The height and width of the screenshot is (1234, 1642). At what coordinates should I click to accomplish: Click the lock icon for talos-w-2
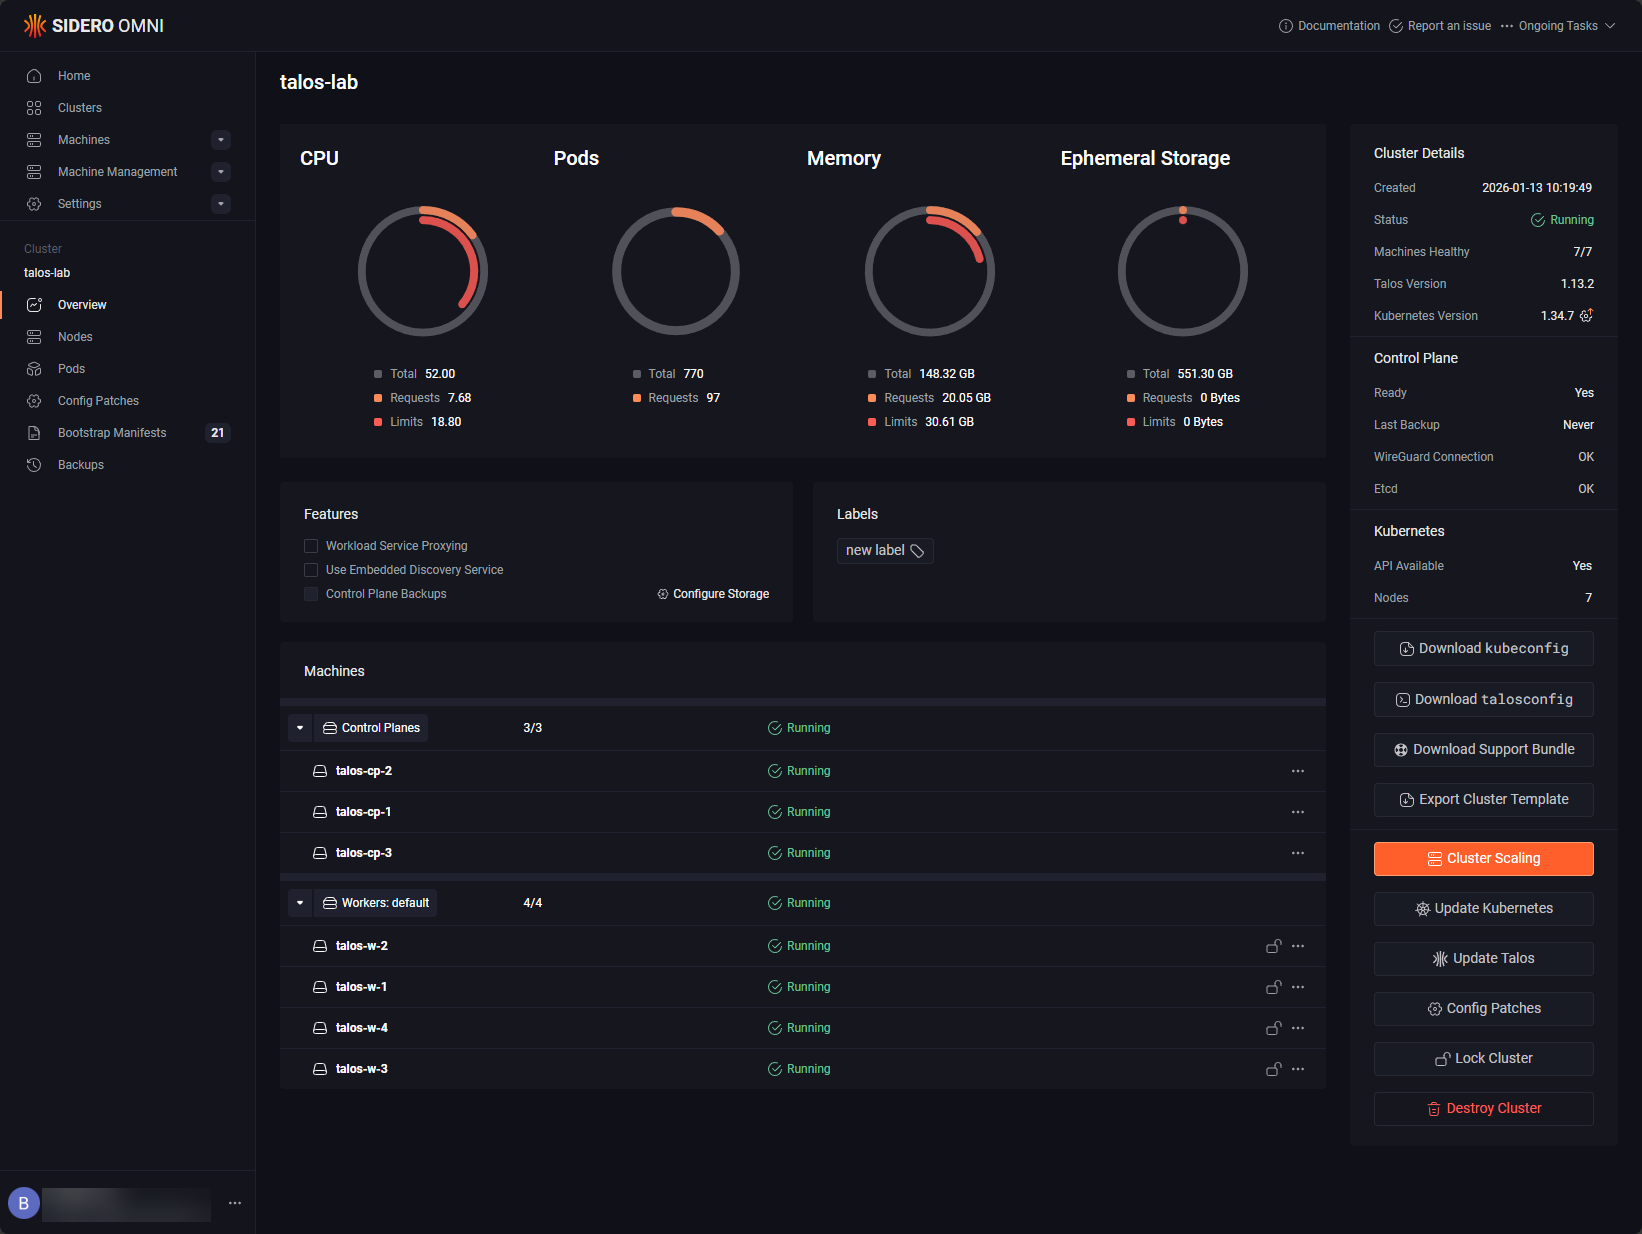[x=1273, y=946]
